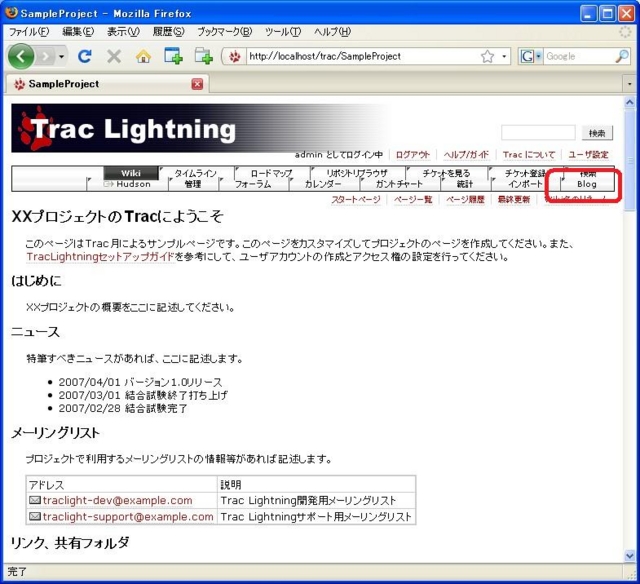Open the Trac について link
Screen dimensions: 640x584
coord(529,155)
